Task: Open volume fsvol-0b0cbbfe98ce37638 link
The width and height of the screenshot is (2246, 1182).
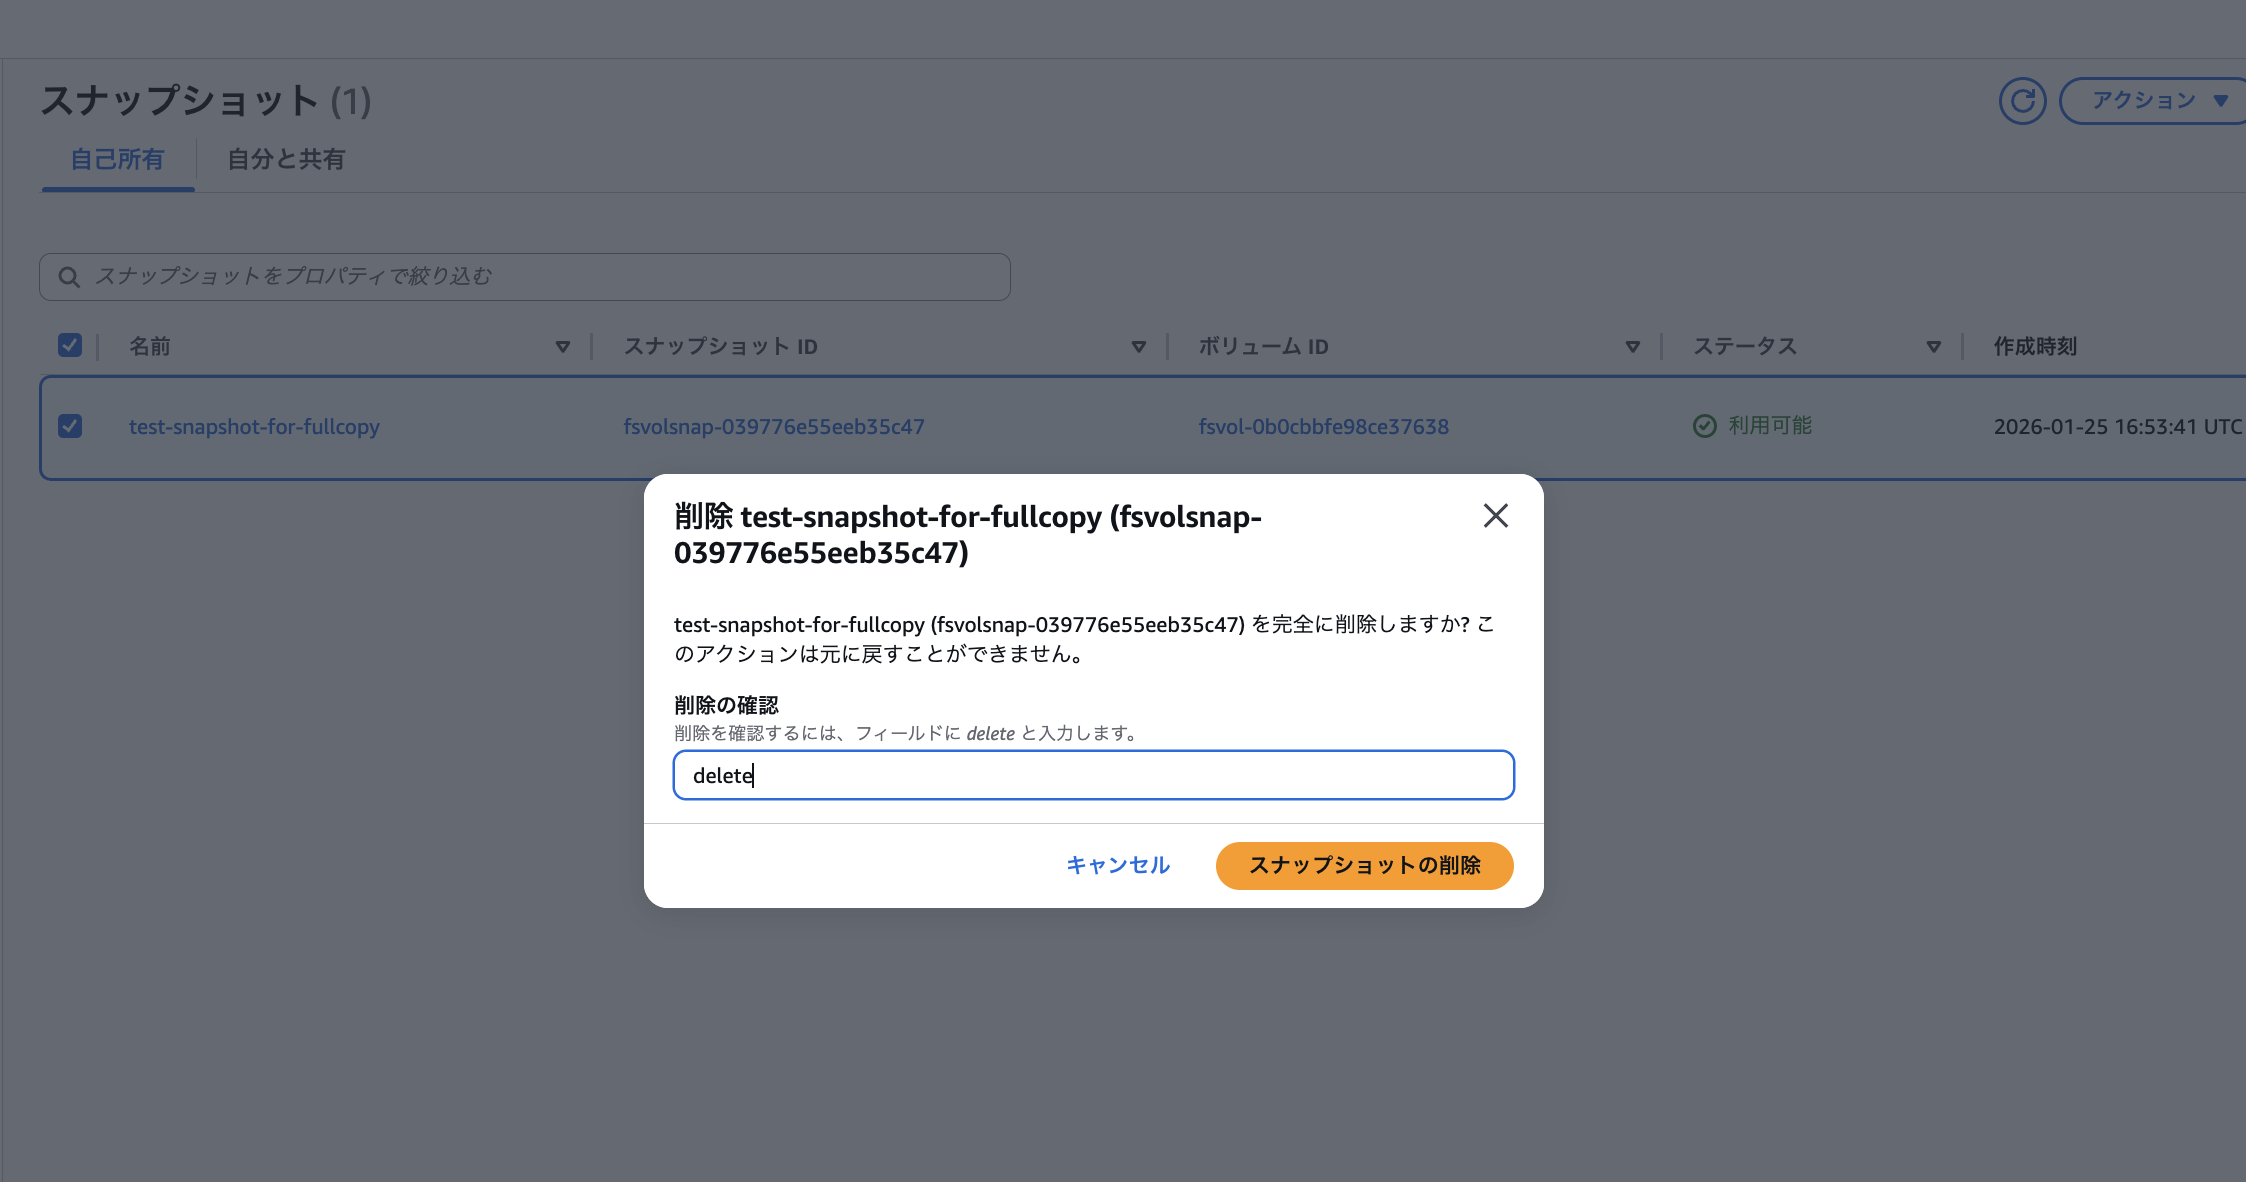Action: [1323, 427]
